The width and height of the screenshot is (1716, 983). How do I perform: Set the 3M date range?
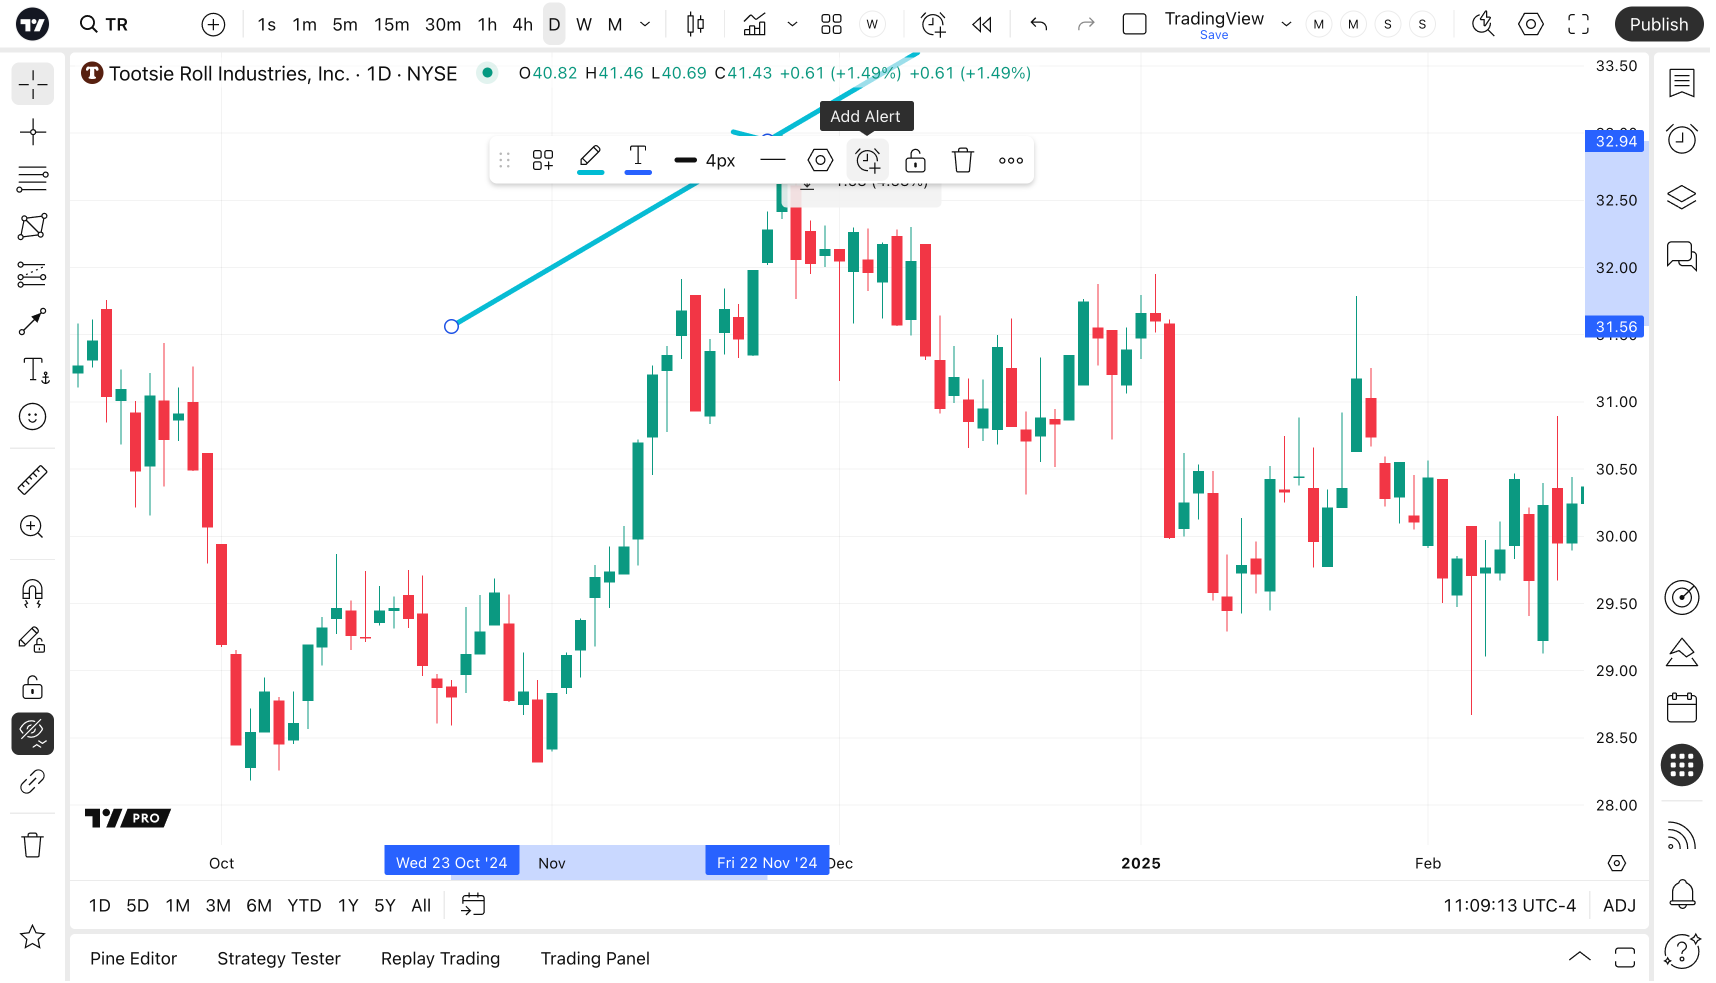218,906
